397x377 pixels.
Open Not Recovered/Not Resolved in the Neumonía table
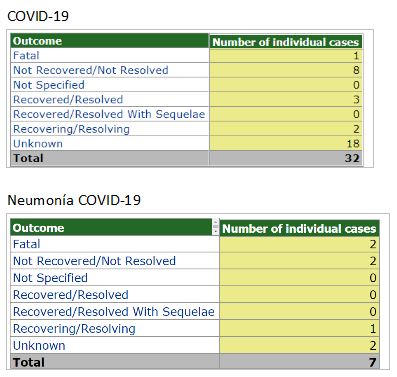coord(94,261)
